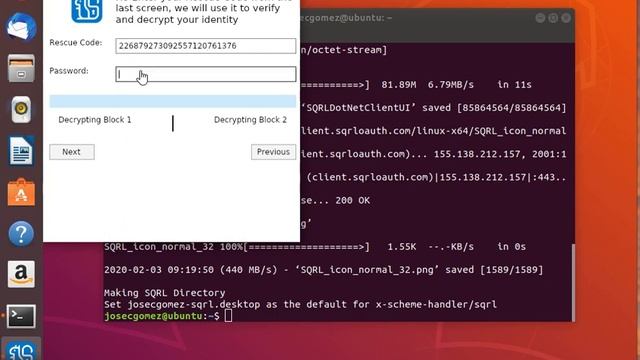Image resolution: width=640 pixels, height=360 pixels.
Task: Open Thunderbird Mail from the dock
Action: (21, 27)
